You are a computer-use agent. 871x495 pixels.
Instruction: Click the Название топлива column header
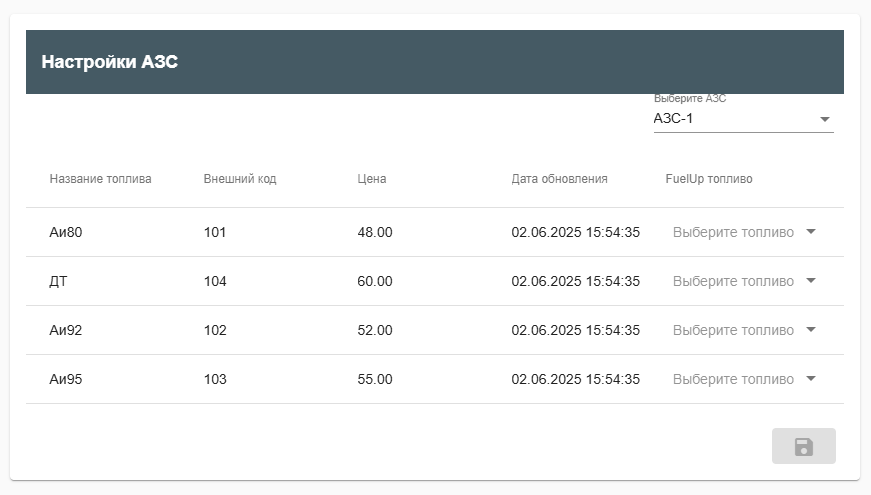point(101,179)
